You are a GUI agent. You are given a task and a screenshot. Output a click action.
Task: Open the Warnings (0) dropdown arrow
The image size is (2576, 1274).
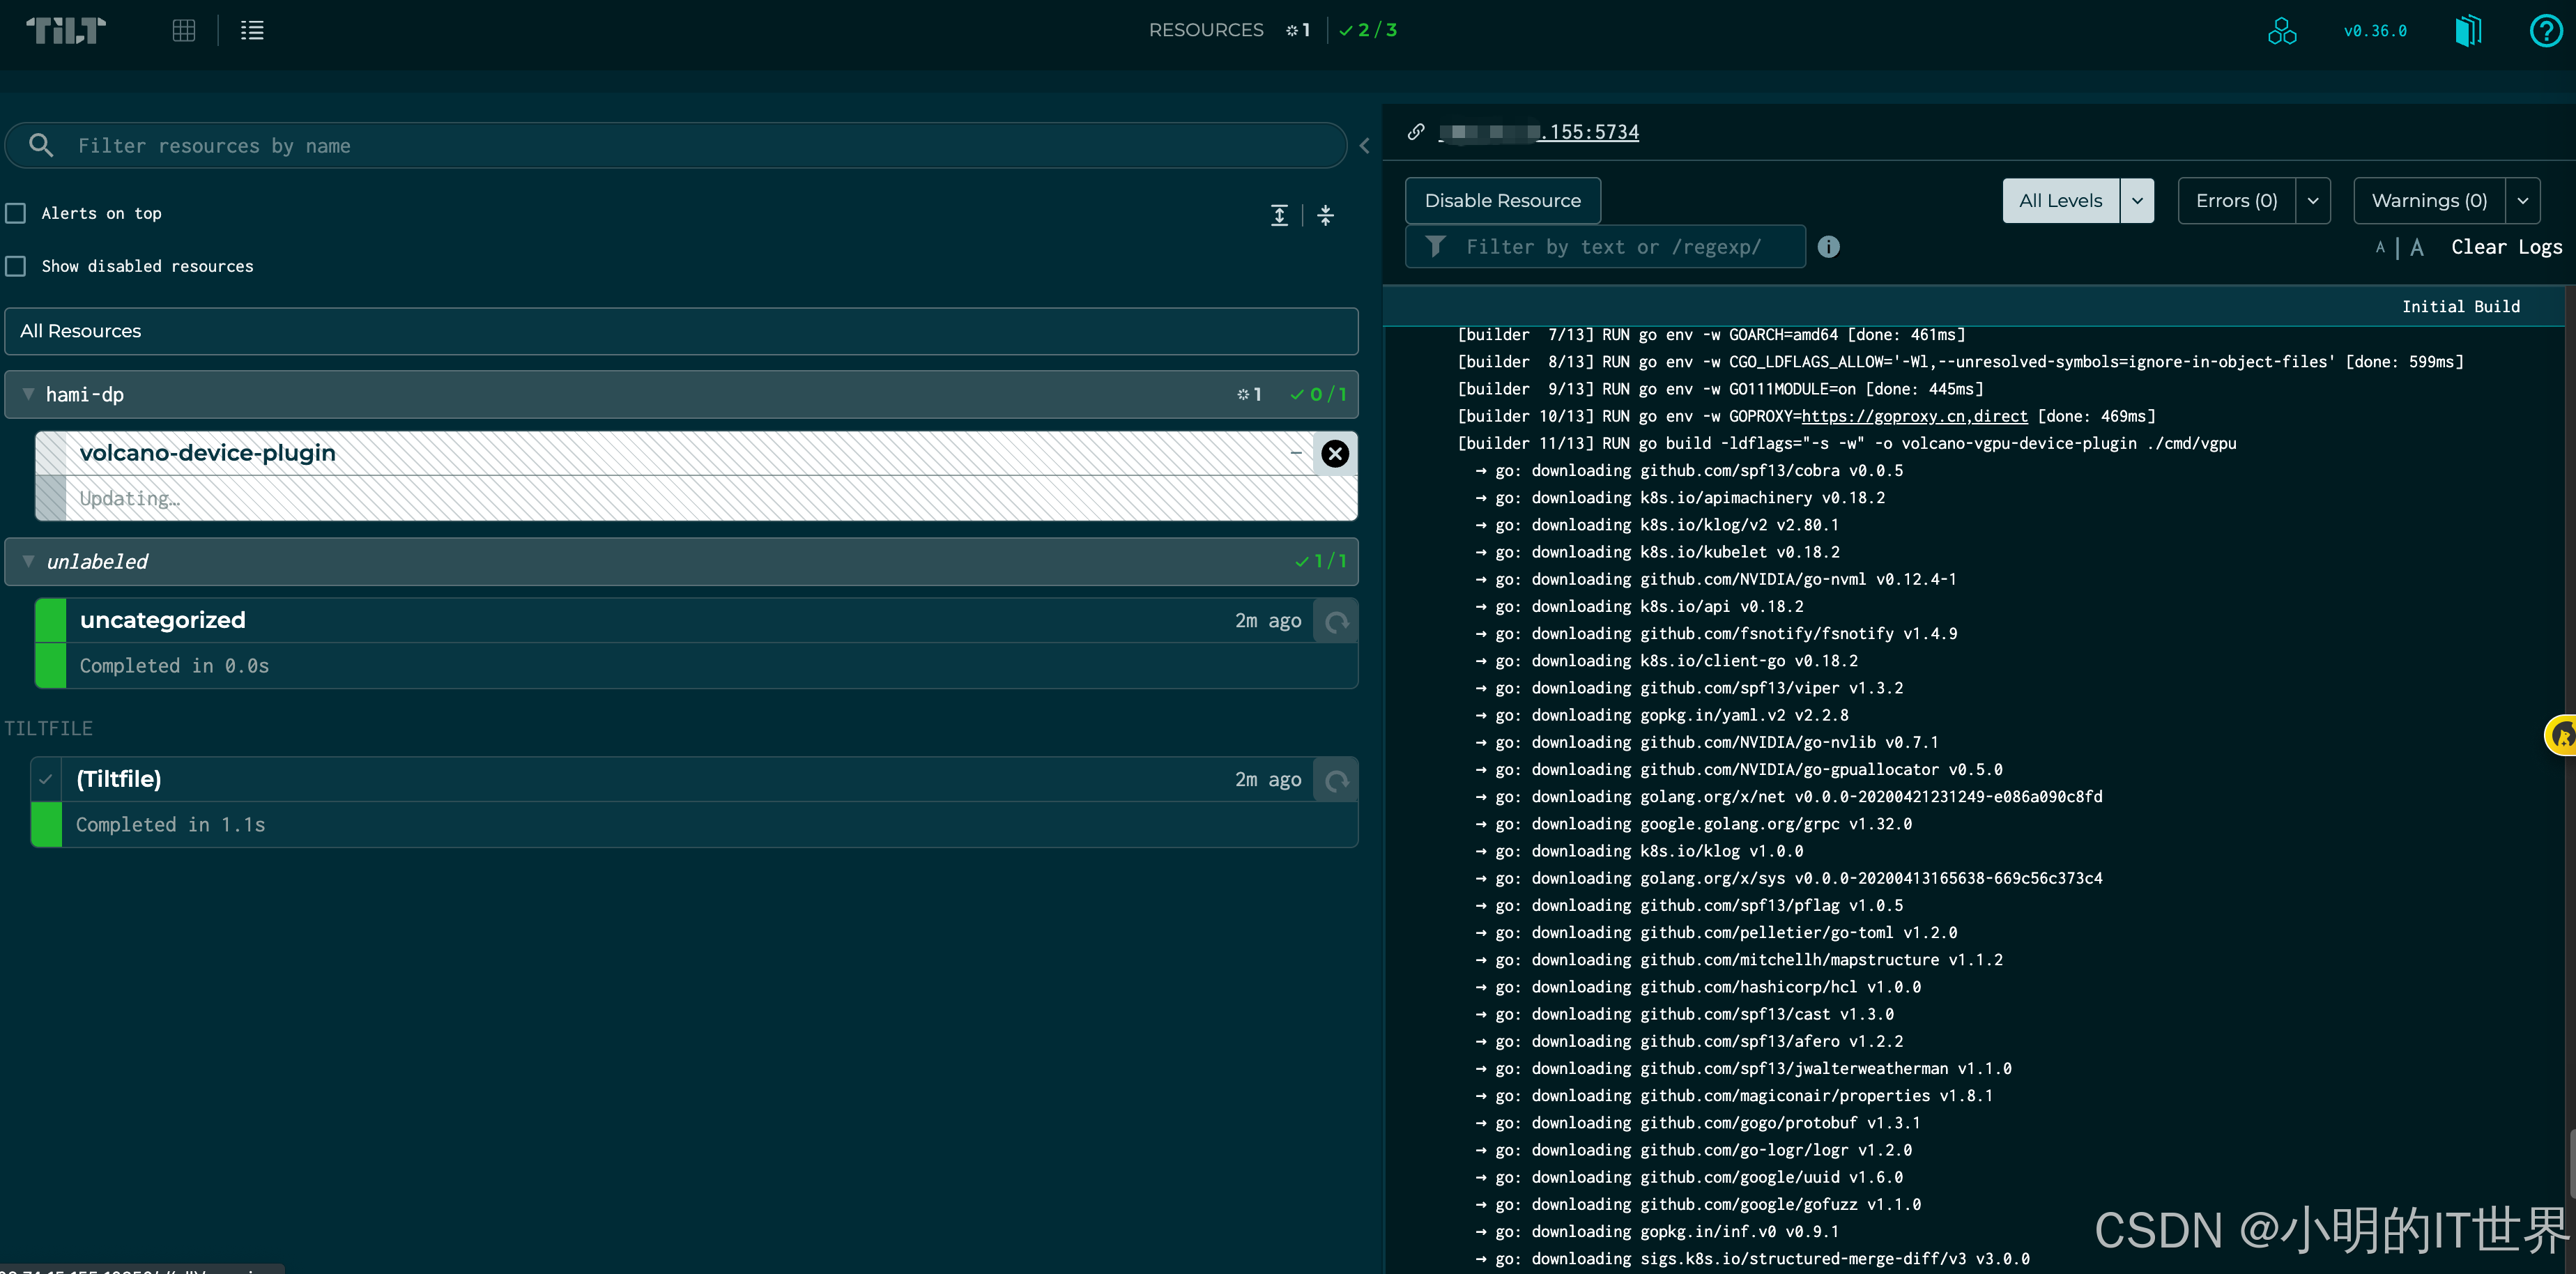[2522, 201]
